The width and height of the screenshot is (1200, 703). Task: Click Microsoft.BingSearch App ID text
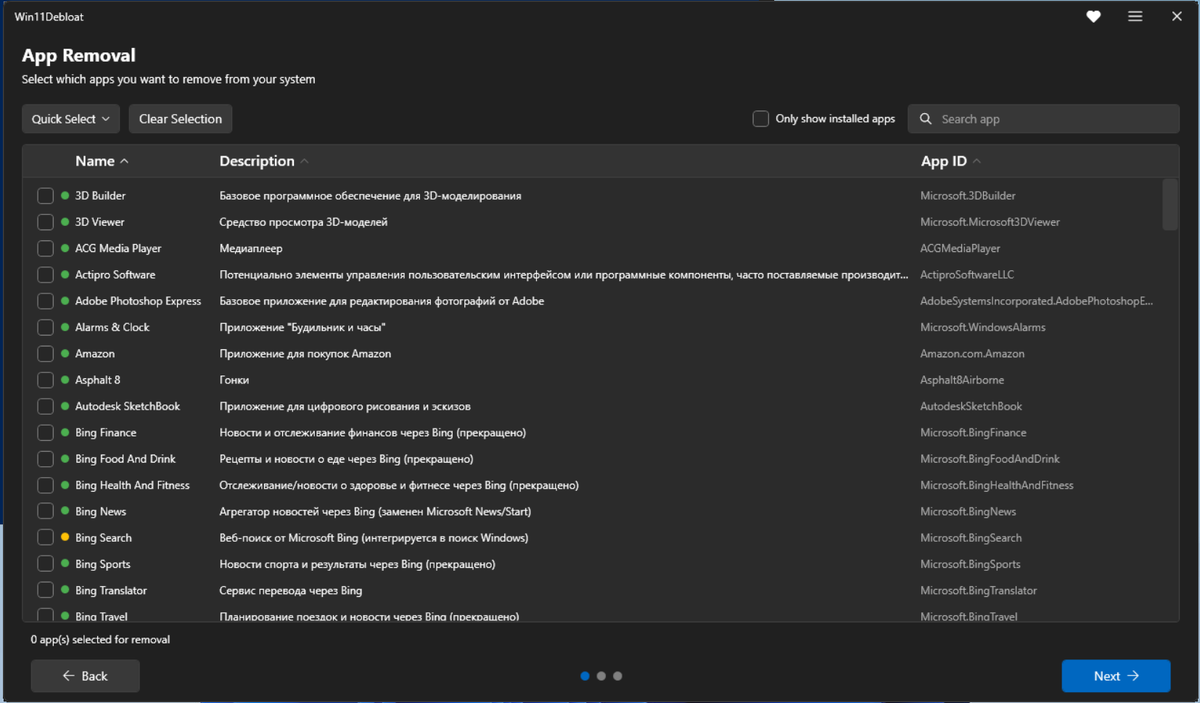click(971, 538)
